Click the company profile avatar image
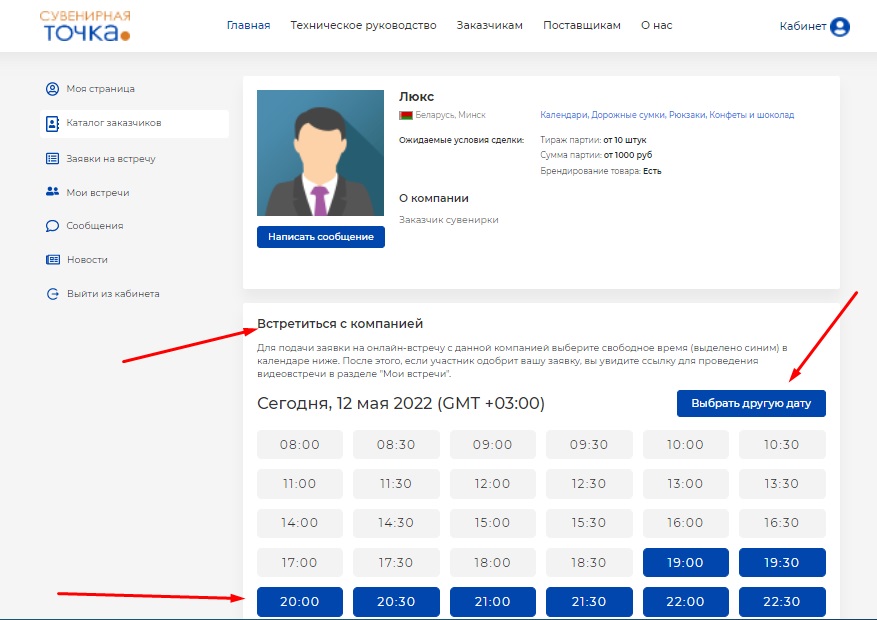The height and width of the screenshot is (620, 877). coord(320,153)
